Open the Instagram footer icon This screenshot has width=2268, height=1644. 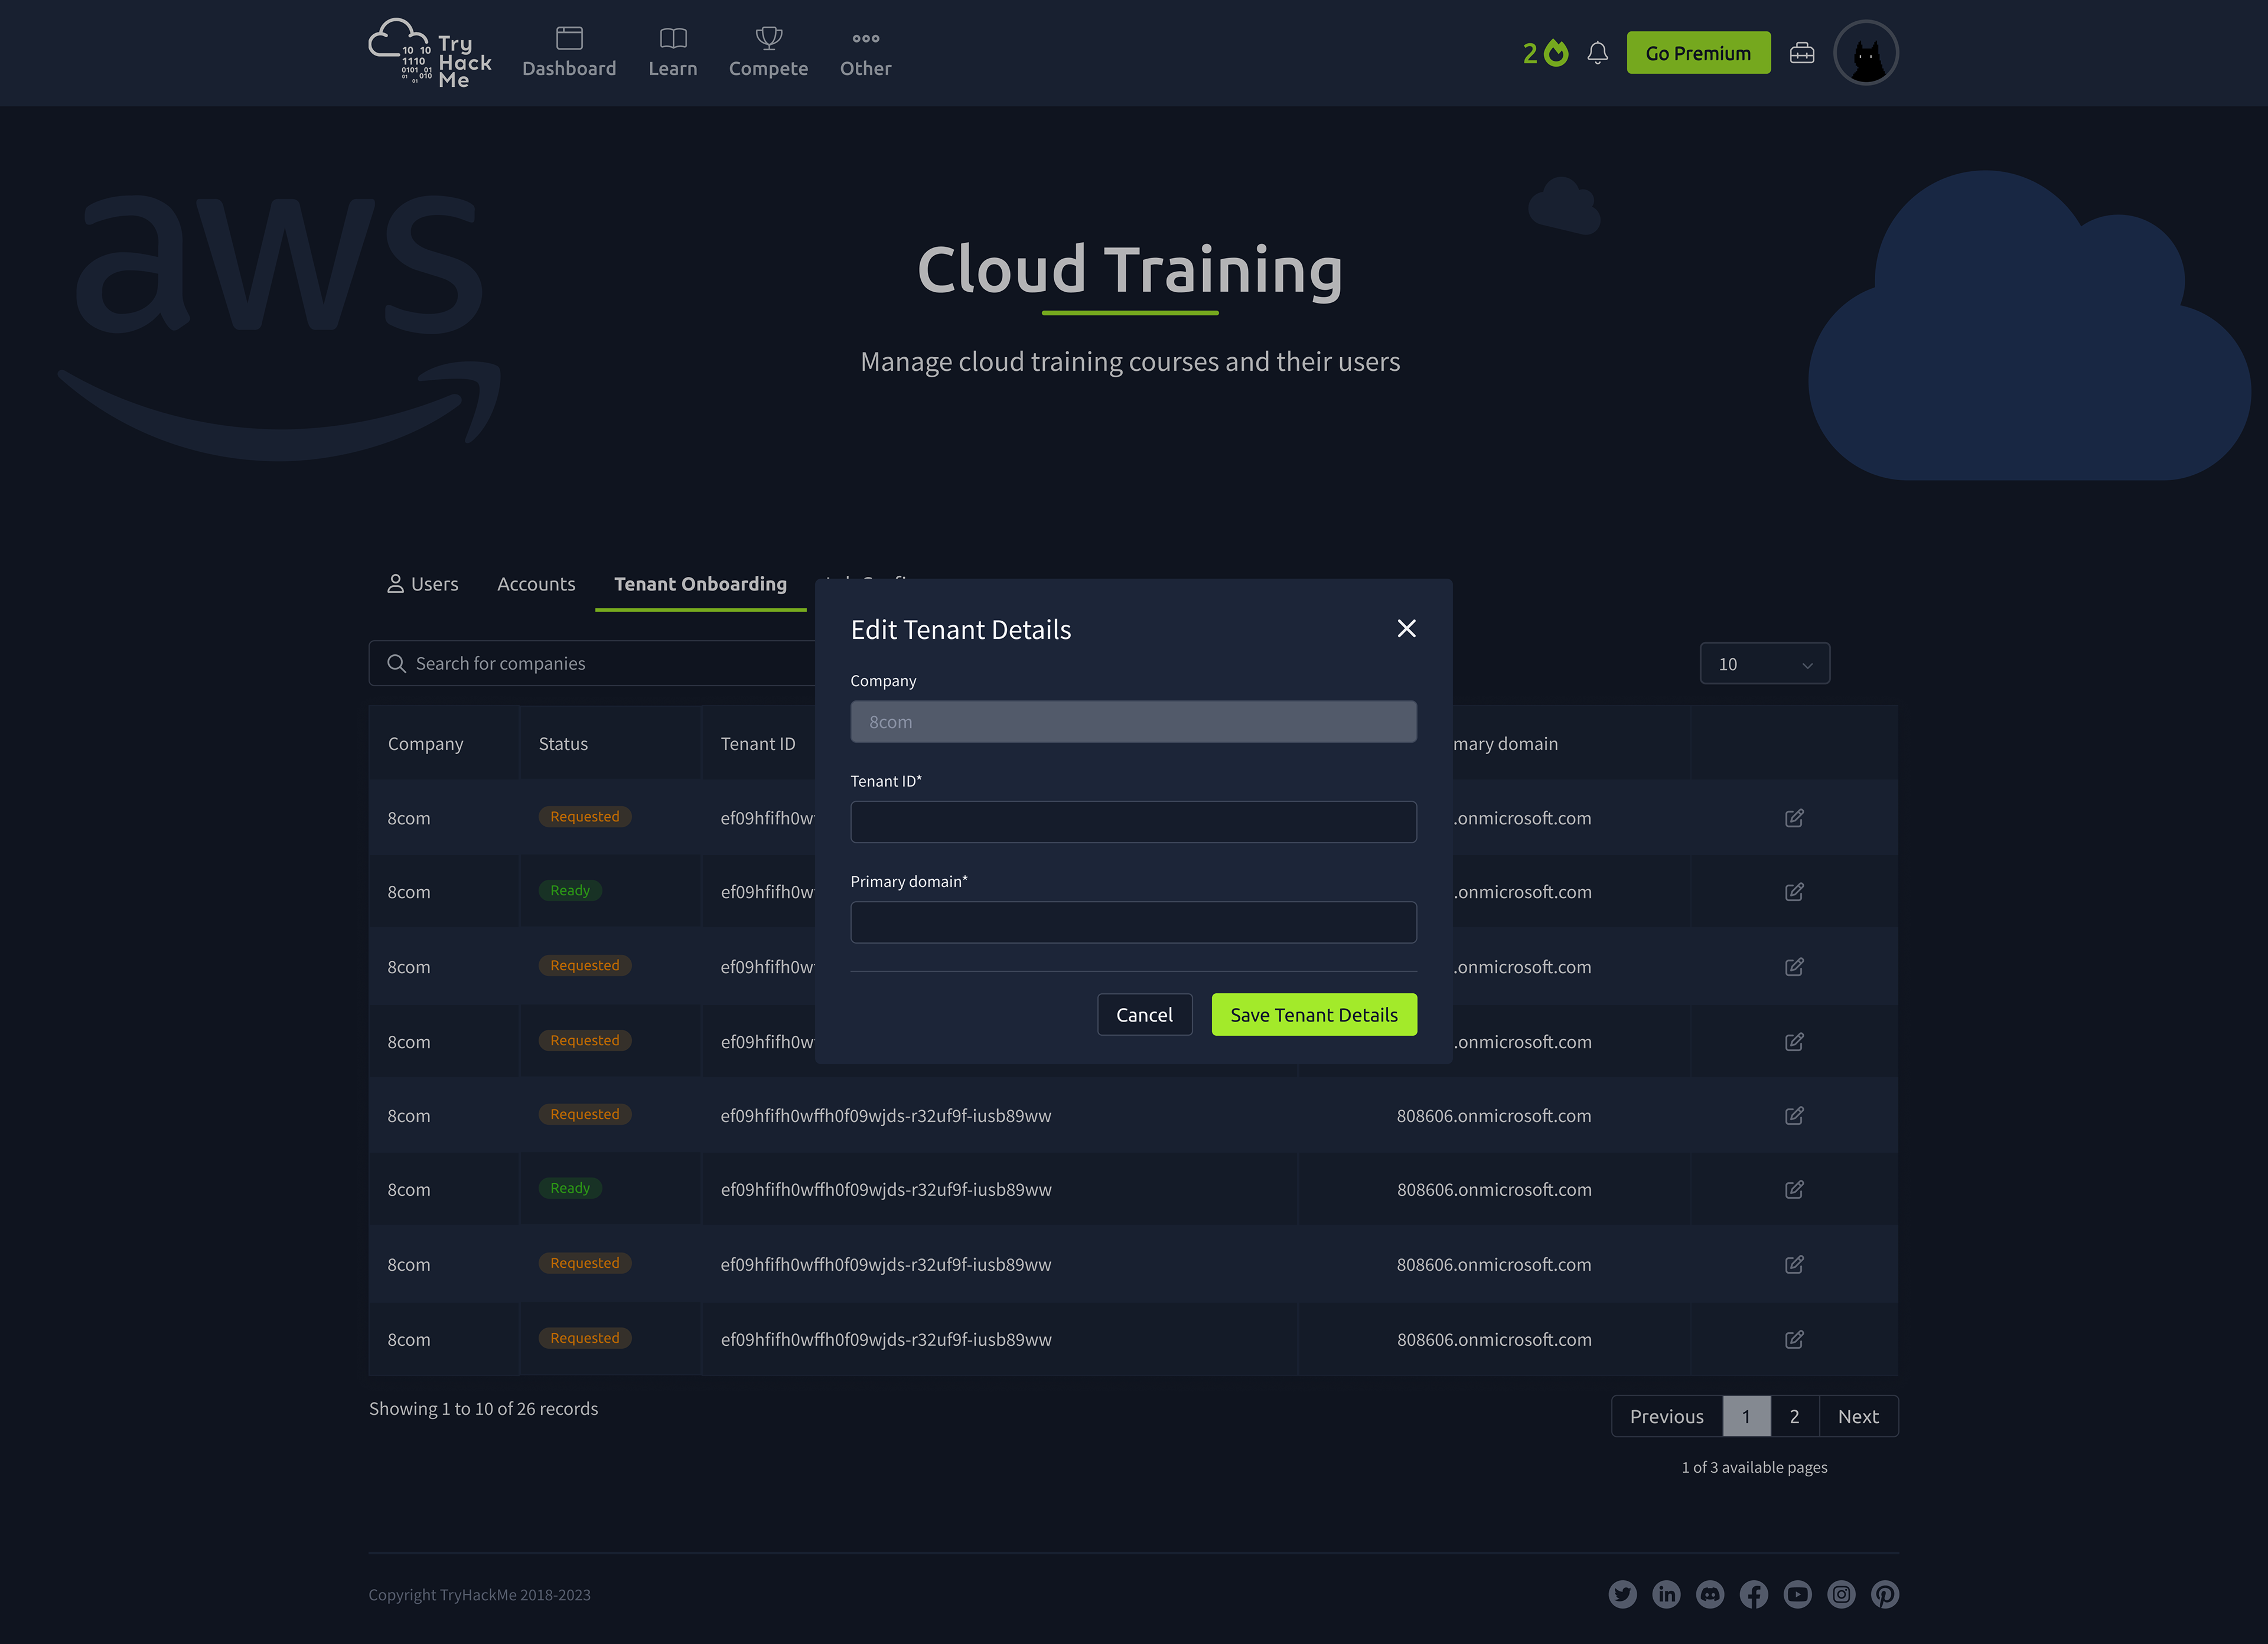1841,1595
